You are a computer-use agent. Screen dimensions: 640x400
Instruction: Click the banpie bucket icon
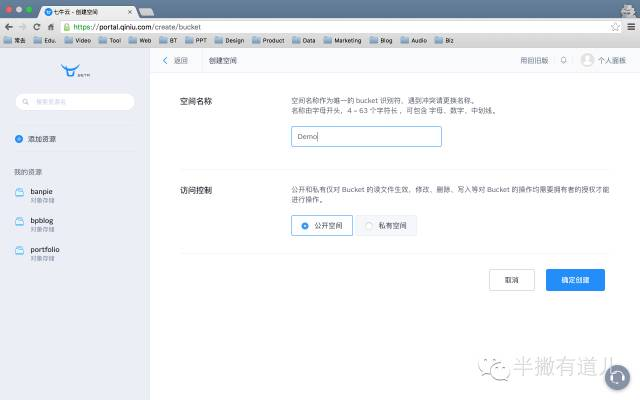pos(19,191)
